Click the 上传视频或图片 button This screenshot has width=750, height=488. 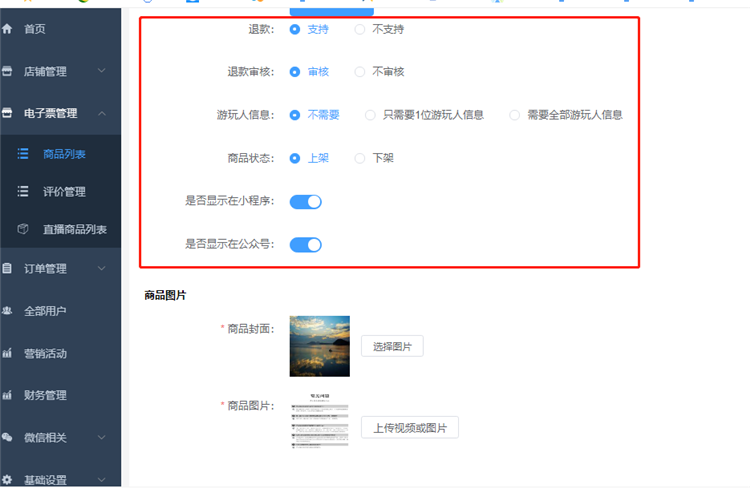409,428
